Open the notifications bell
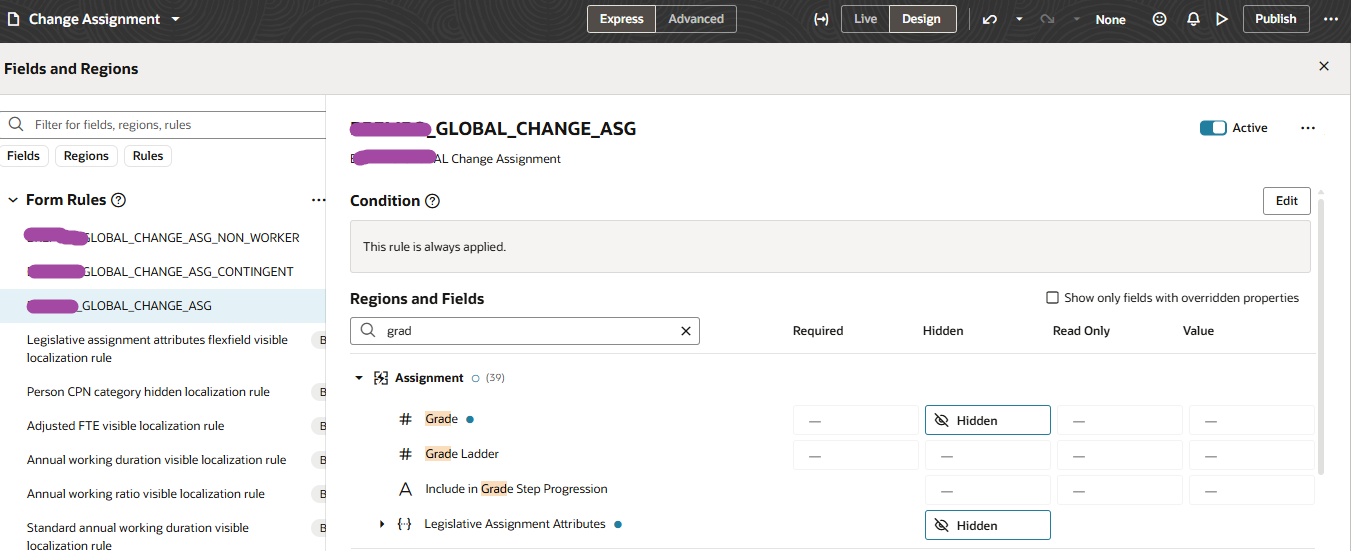This screenshot has width=1351, height=551. 1193,19
